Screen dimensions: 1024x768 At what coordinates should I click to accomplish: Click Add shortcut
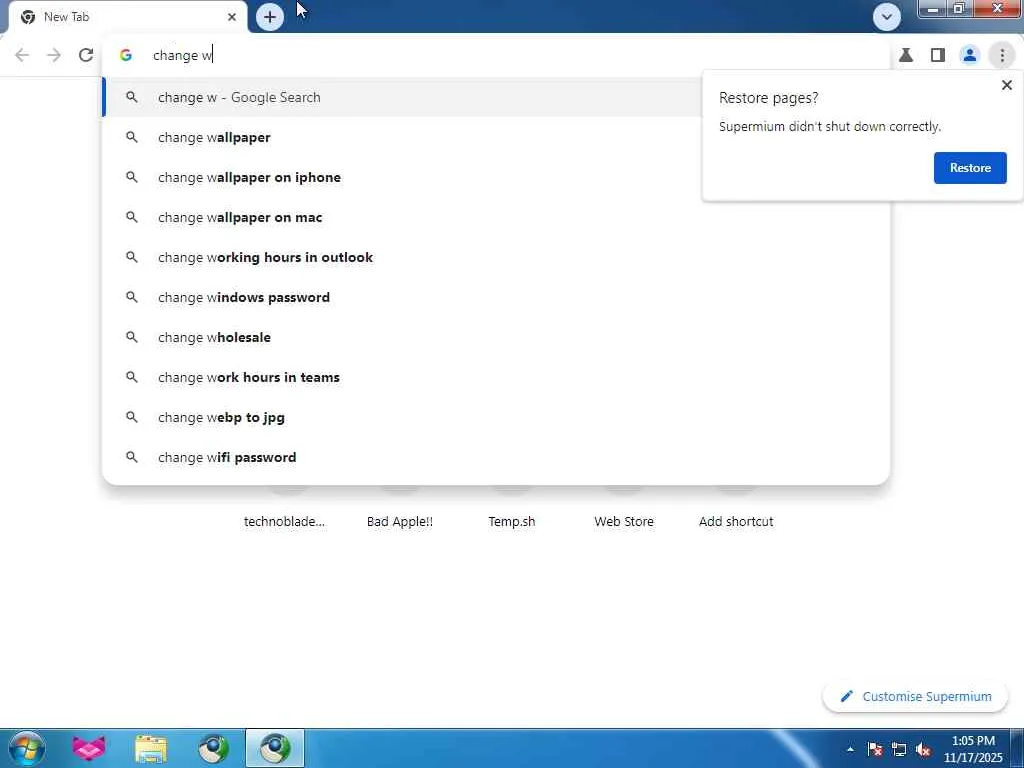coord(736,521)
